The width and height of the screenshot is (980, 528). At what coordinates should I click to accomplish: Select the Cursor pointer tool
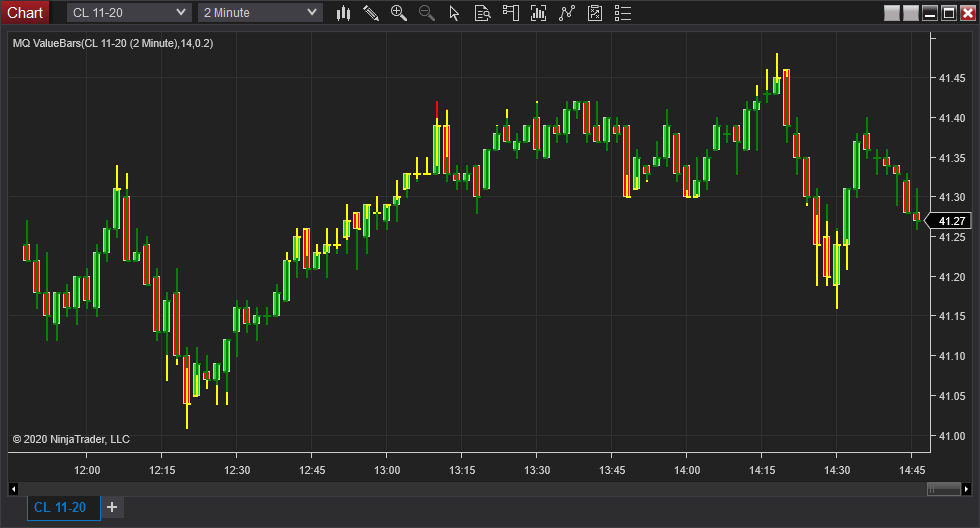[454, 13]
